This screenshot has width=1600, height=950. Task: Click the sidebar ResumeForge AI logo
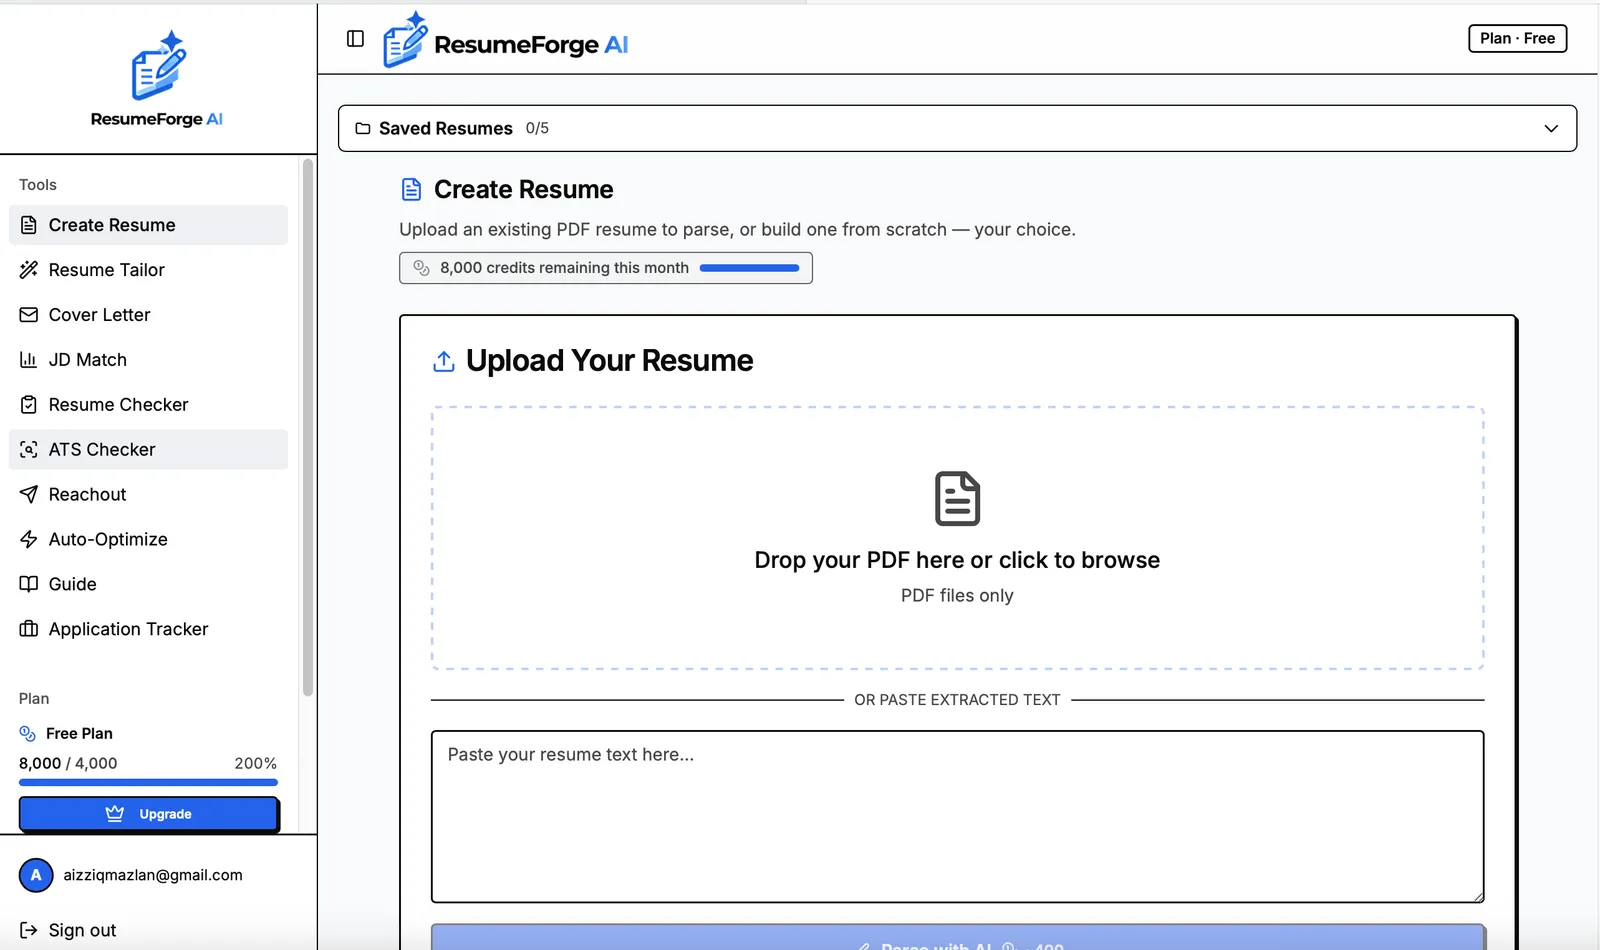(x=158, y=78)
